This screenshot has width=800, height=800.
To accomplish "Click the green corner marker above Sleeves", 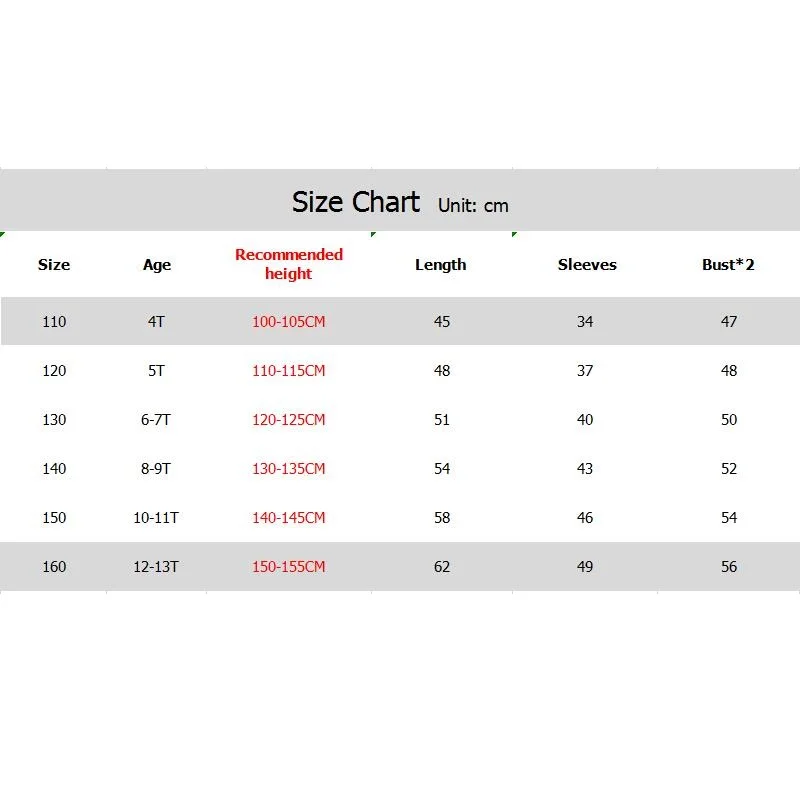I will [x=514, y=234].
